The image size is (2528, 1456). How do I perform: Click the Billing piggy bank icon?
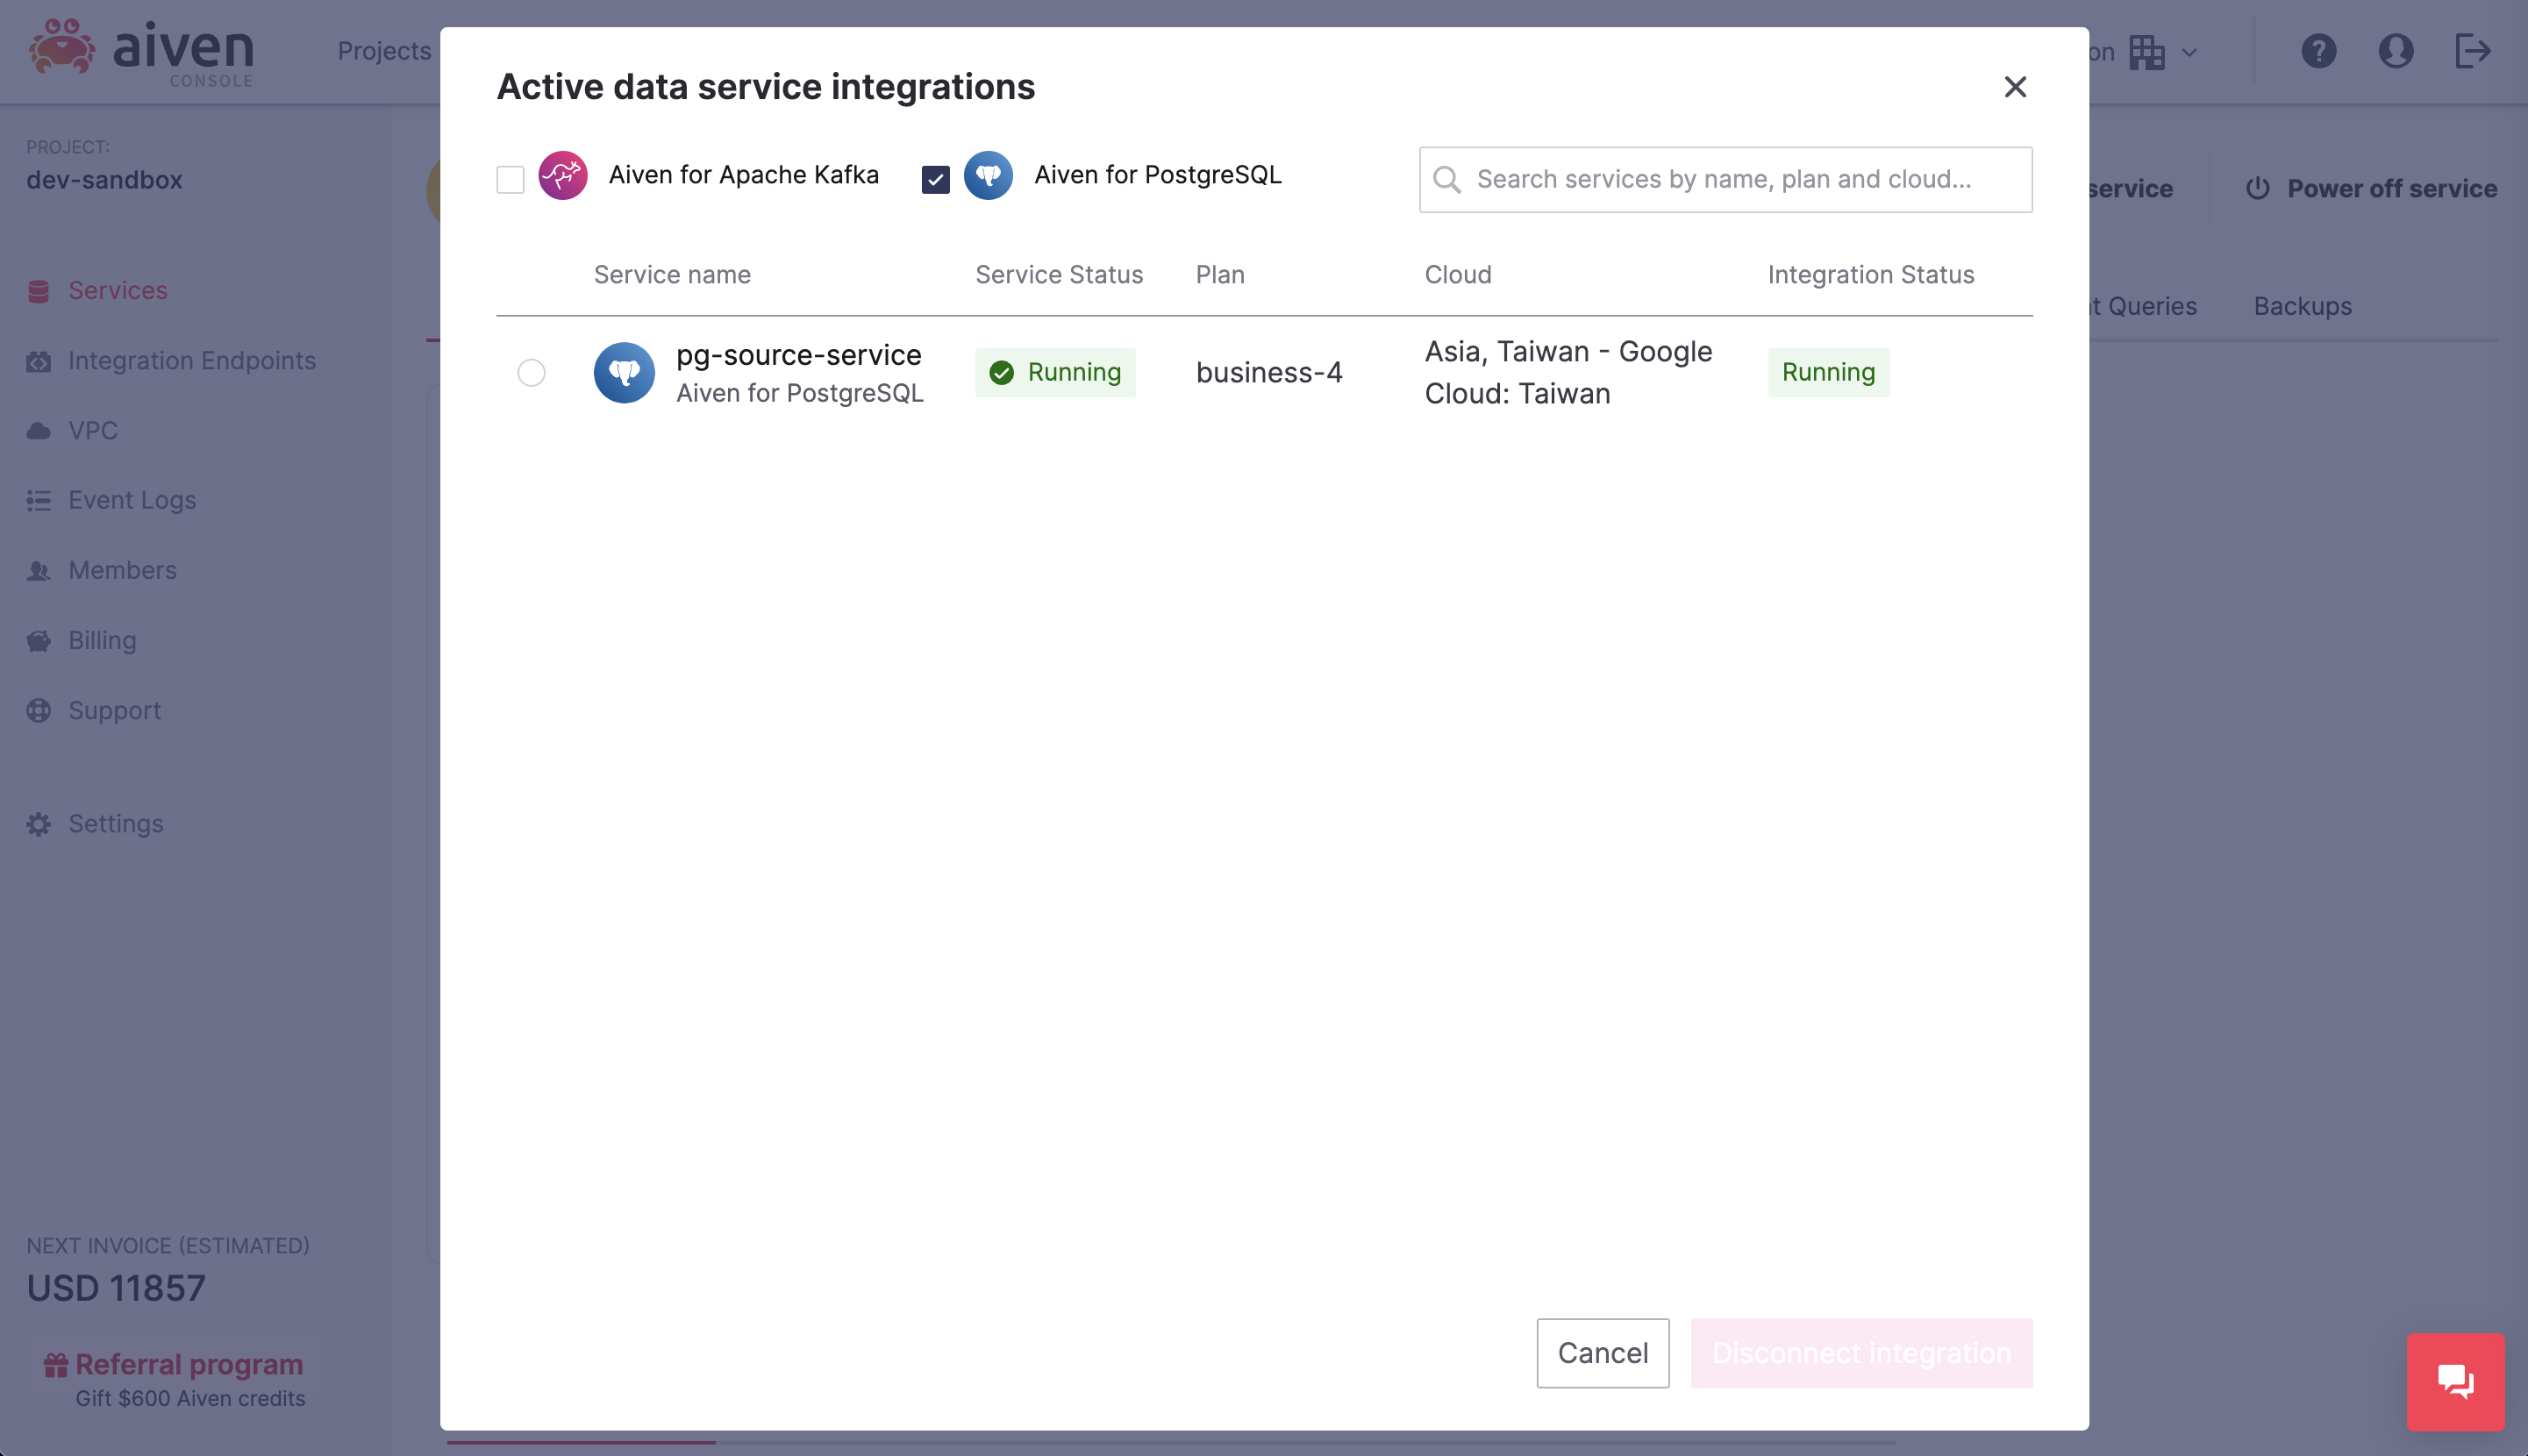pyautogui.click(x=38, y=641)
